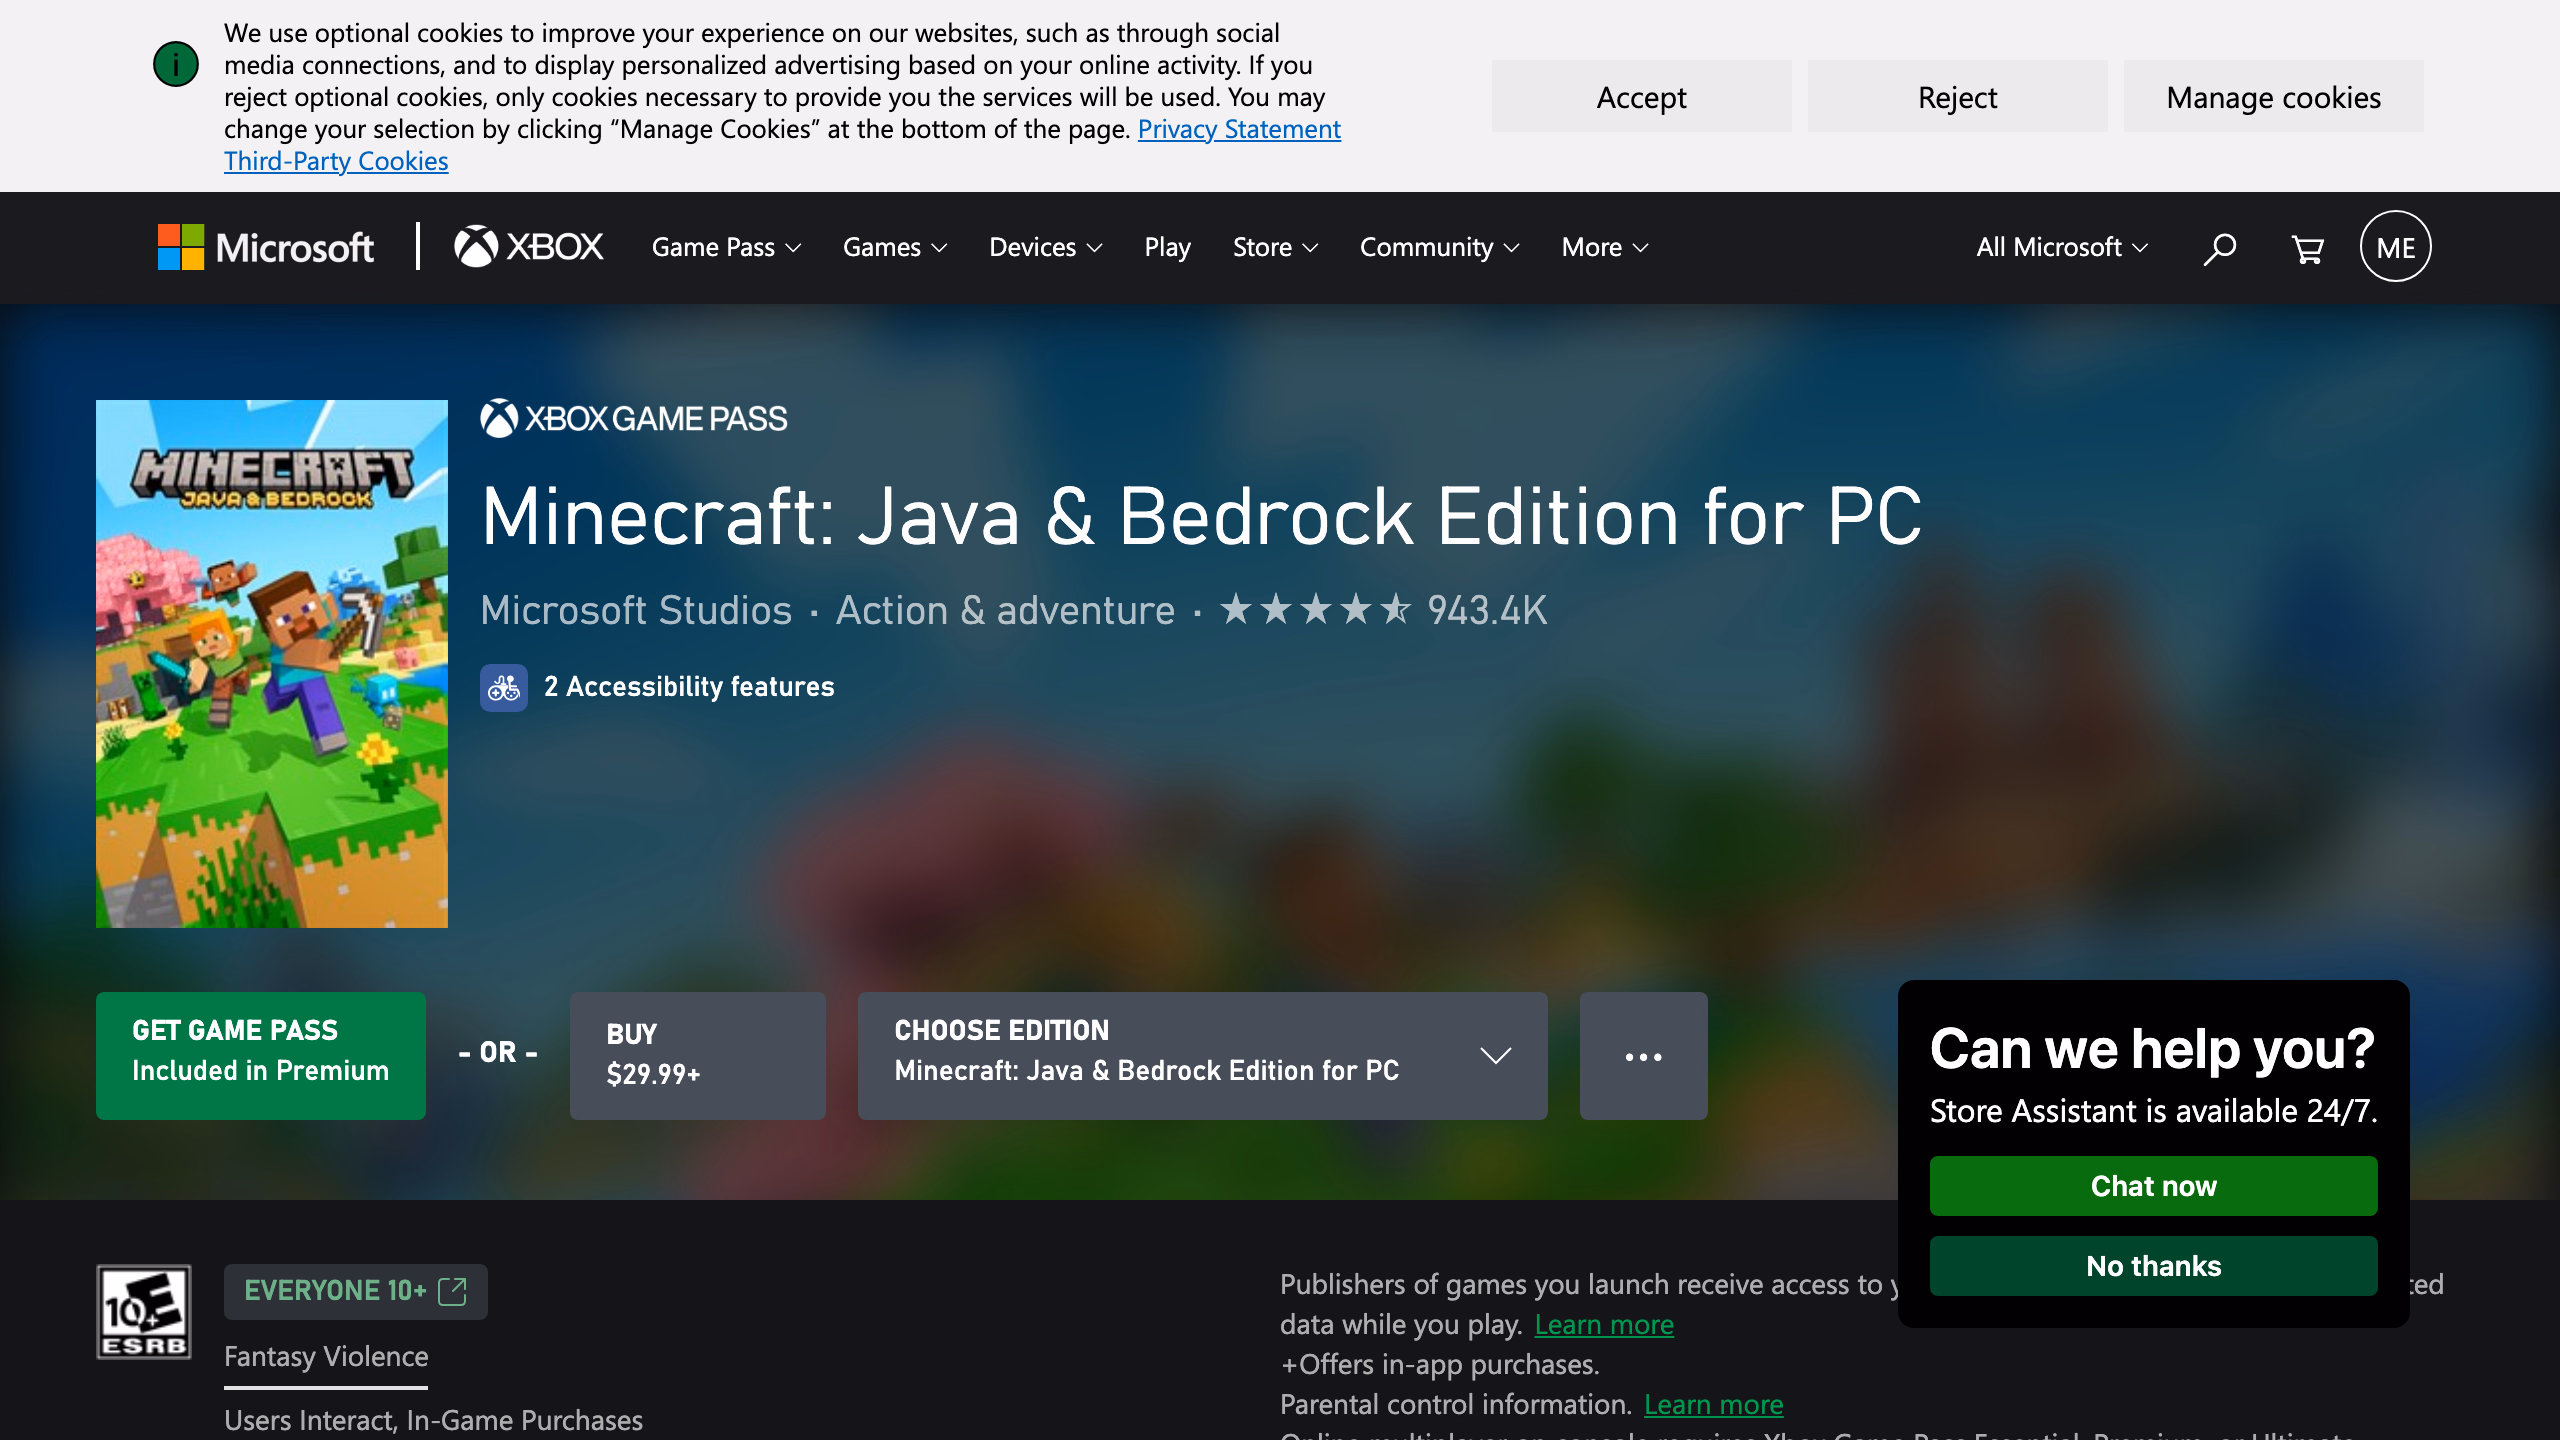Click the star rating 943.4K
2560x1440 pixels.
point(1383,610)
